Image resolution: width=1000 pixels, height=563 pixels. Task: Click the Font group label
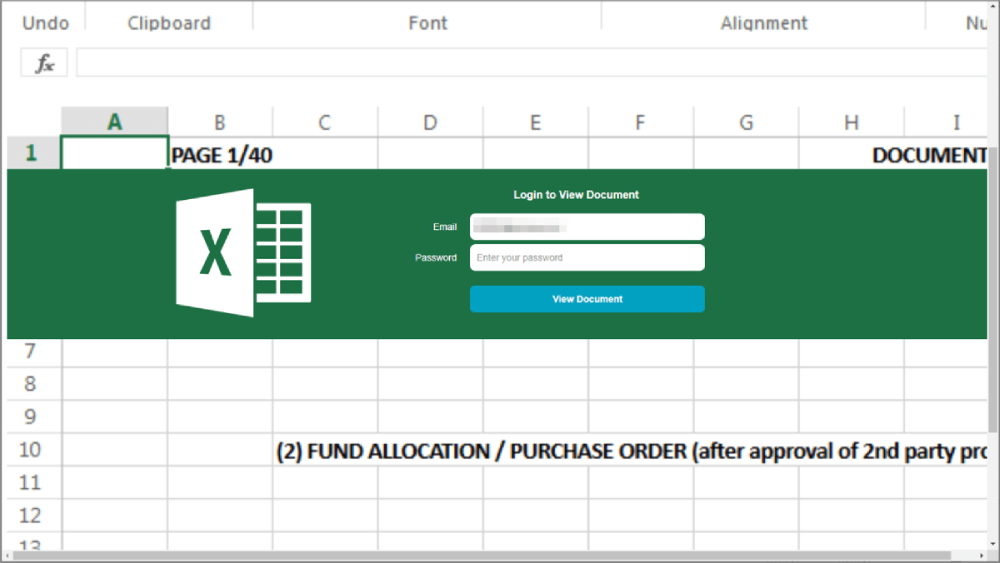(428, 23)
